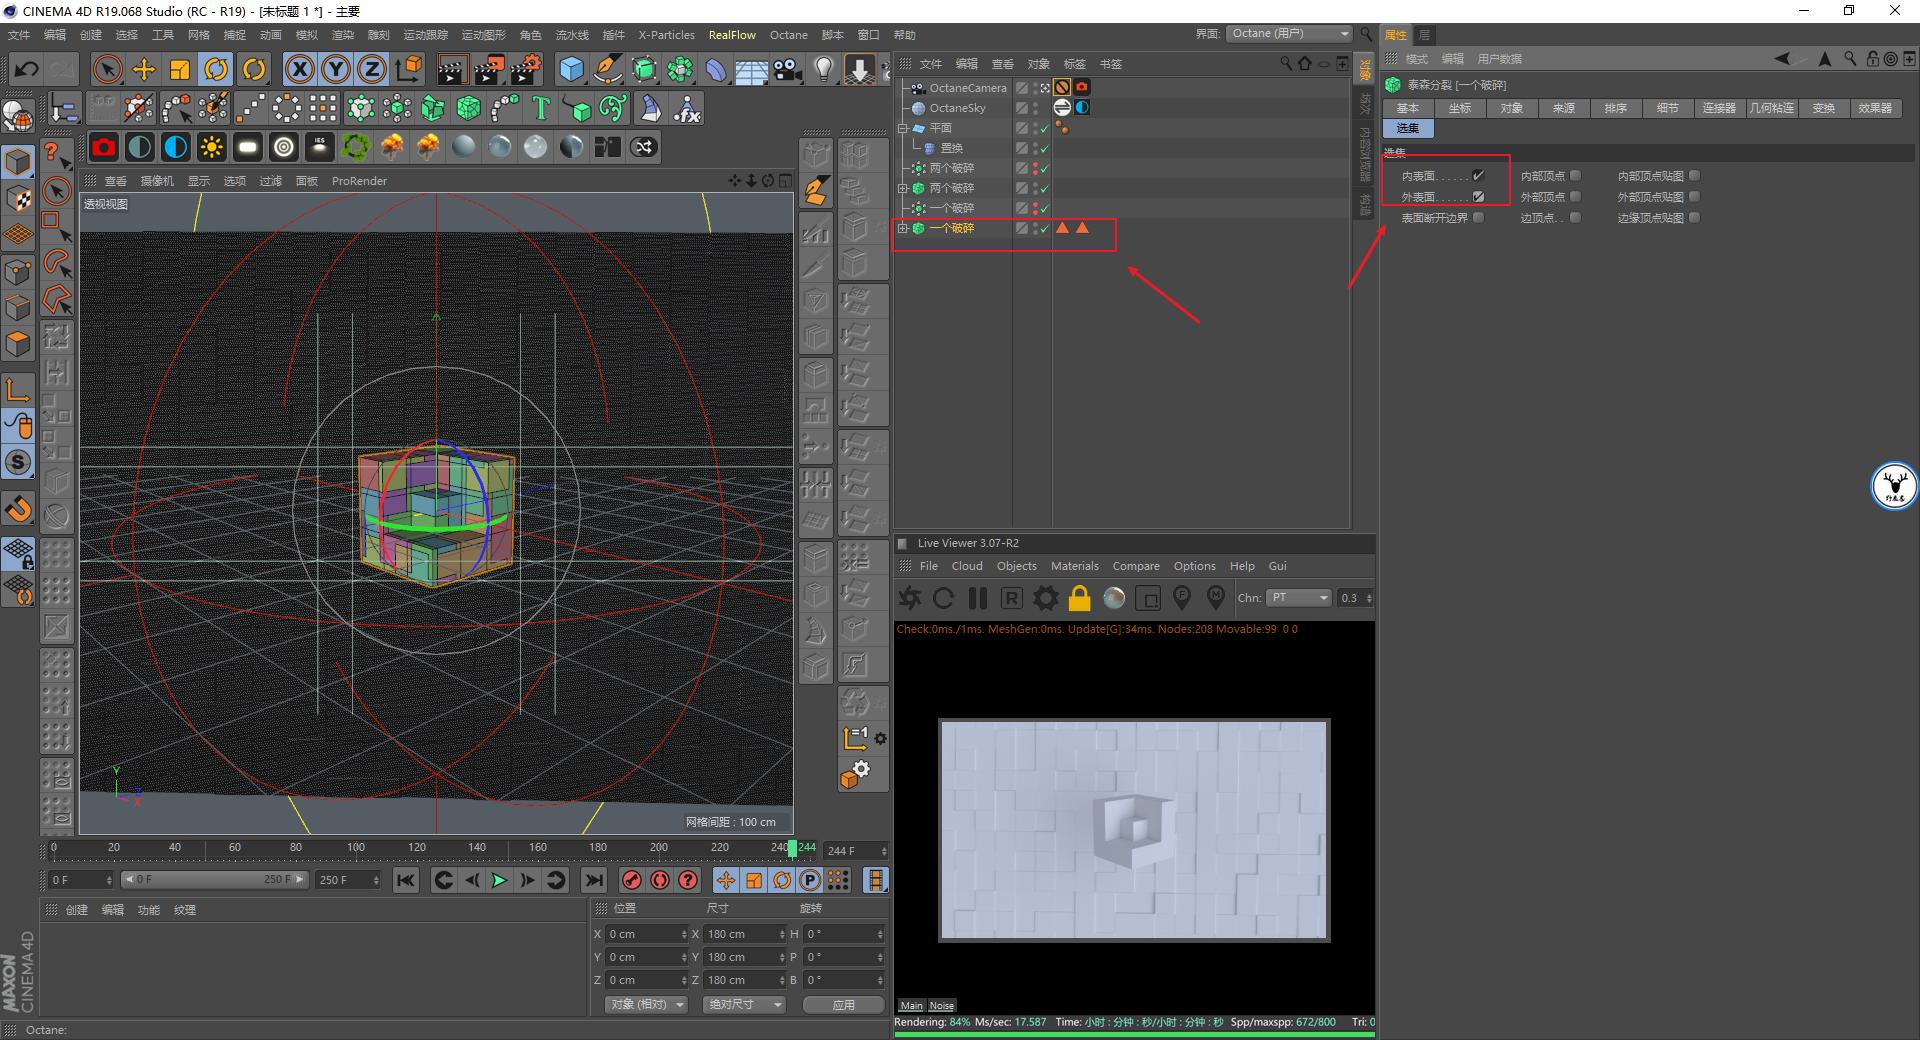Enable the 内部顶点 checkbox
This screenshot has height=1040, width=1920.
(1577, 174)
